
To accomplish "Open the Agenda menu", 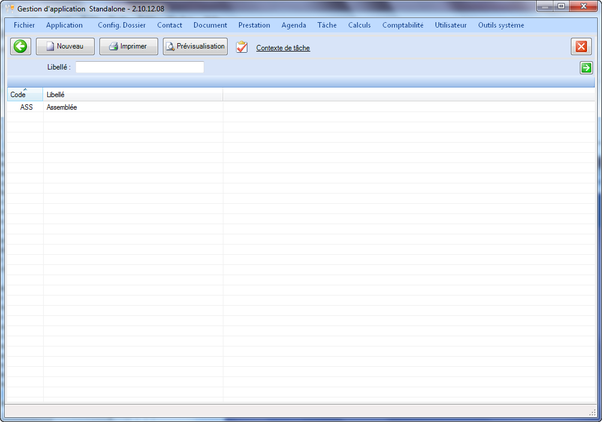I will pyautogui.click(x=294, y=25).
